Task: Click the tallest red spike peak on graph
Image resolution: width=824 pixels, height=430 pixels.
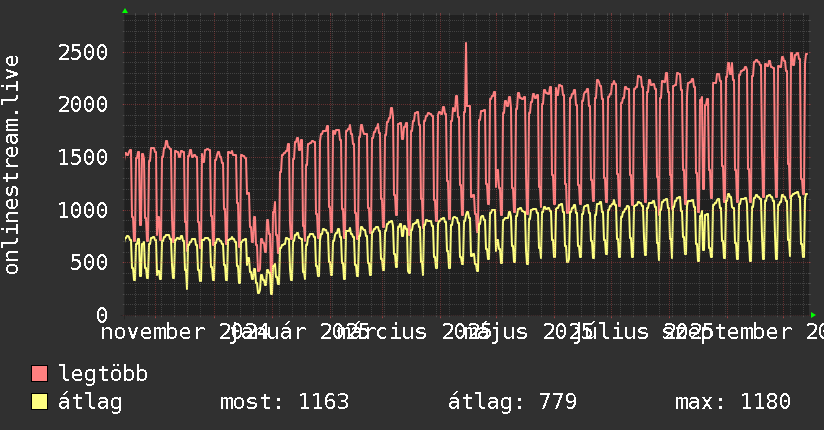Action: 465,44
